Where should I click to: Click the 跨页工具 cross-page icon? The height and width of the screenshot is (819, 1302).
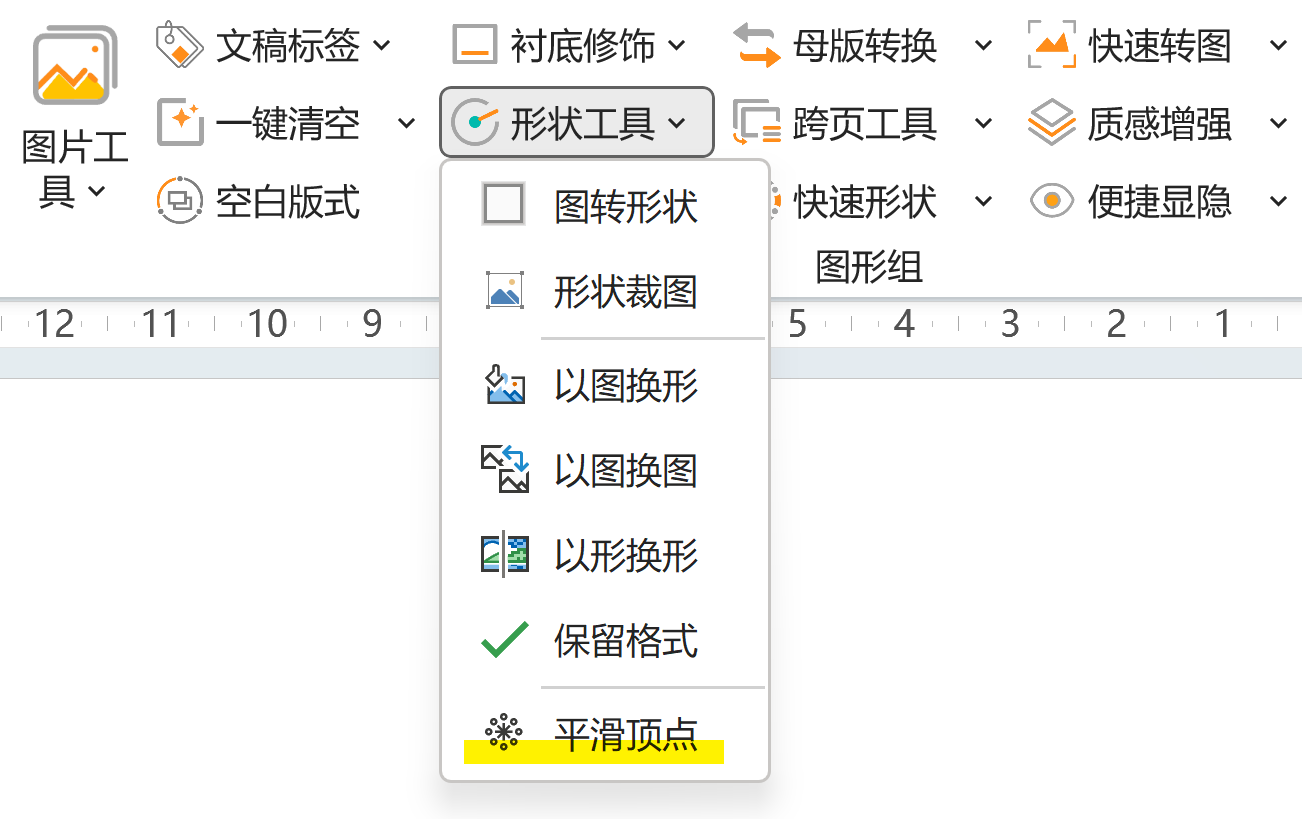[756, 123]
